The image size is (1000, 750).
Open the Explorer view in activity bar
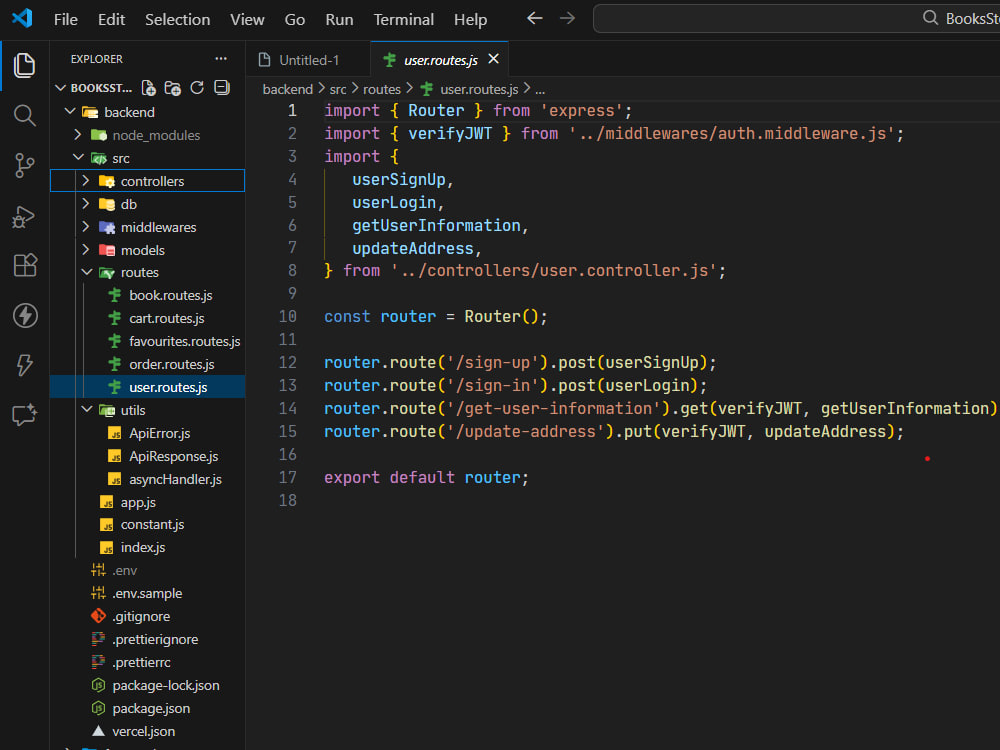point(24,66)
